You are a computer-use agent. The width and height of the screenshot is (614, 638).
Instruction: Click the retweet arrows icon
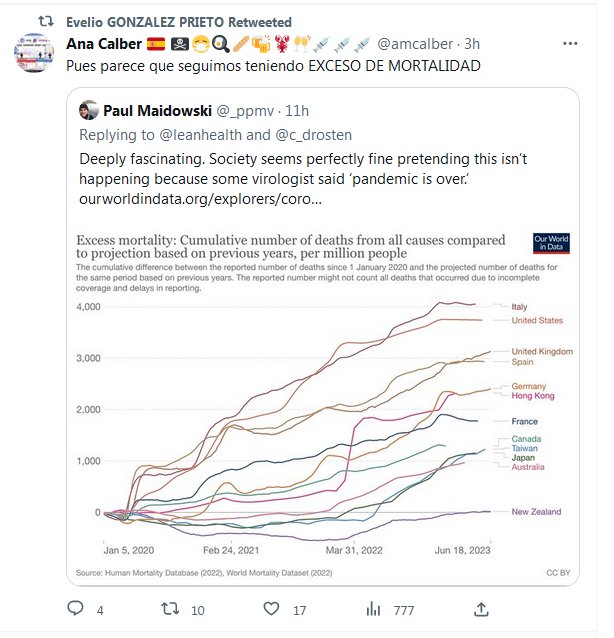[x=172, y=608]
